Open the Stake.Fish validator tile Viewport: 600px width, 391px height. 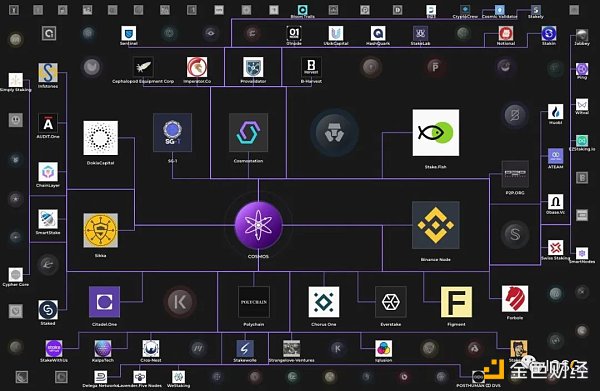pyautogui.click(x=435, y=132)
